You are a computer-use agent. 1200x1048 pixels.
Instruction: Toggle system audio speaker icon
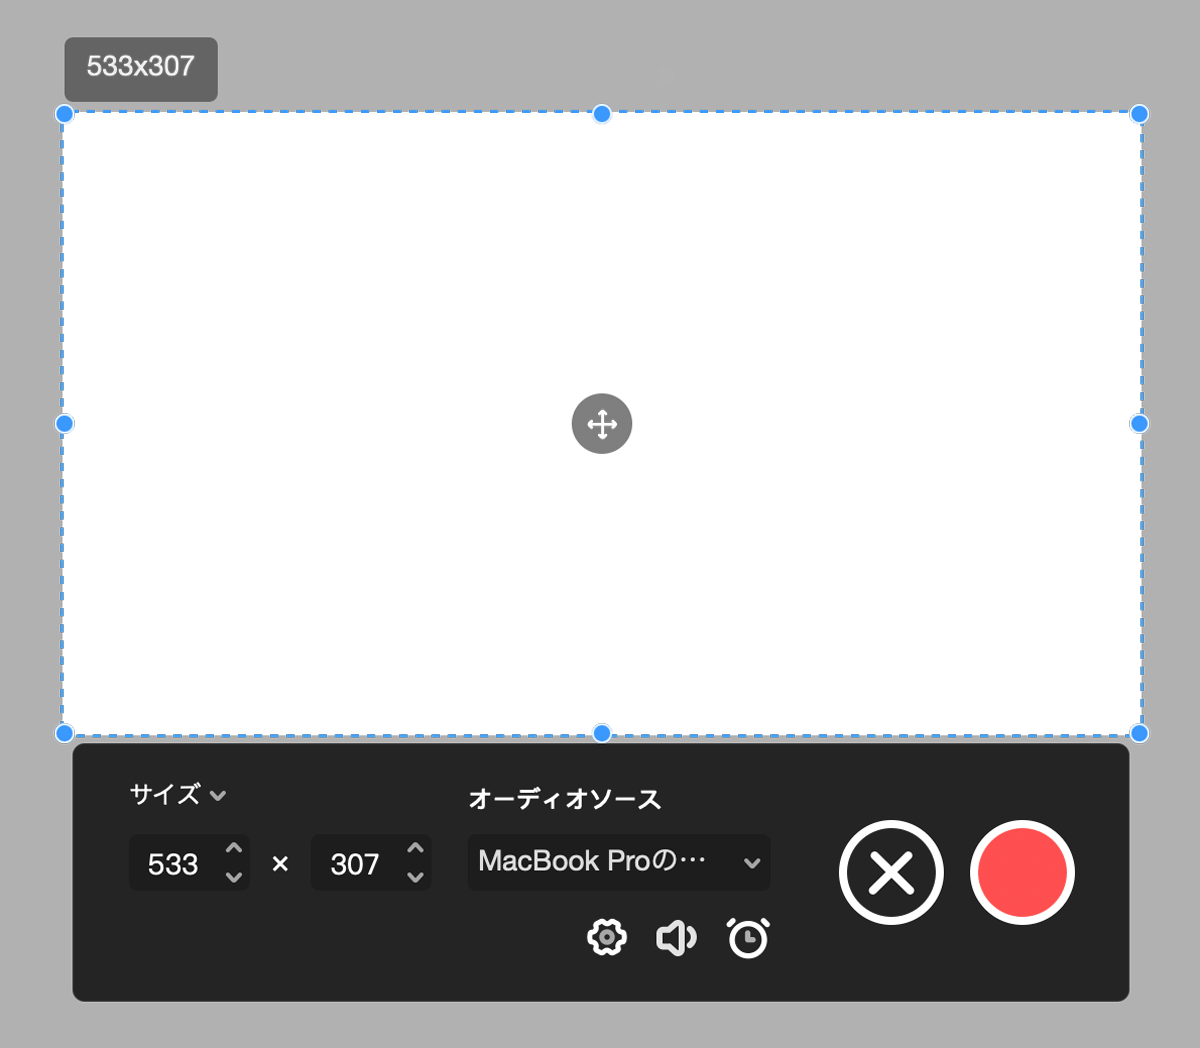pos(676,938)
